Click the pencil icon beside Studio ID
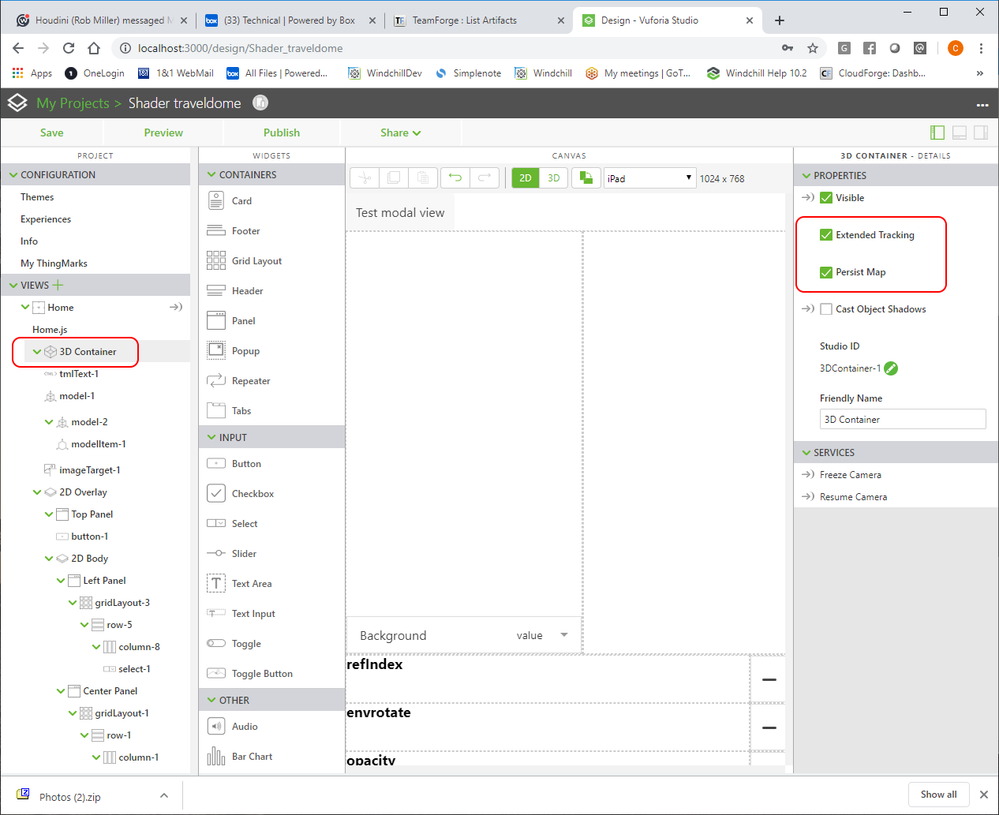The height and width of the screenshot is (815, 999). [891, 368]
